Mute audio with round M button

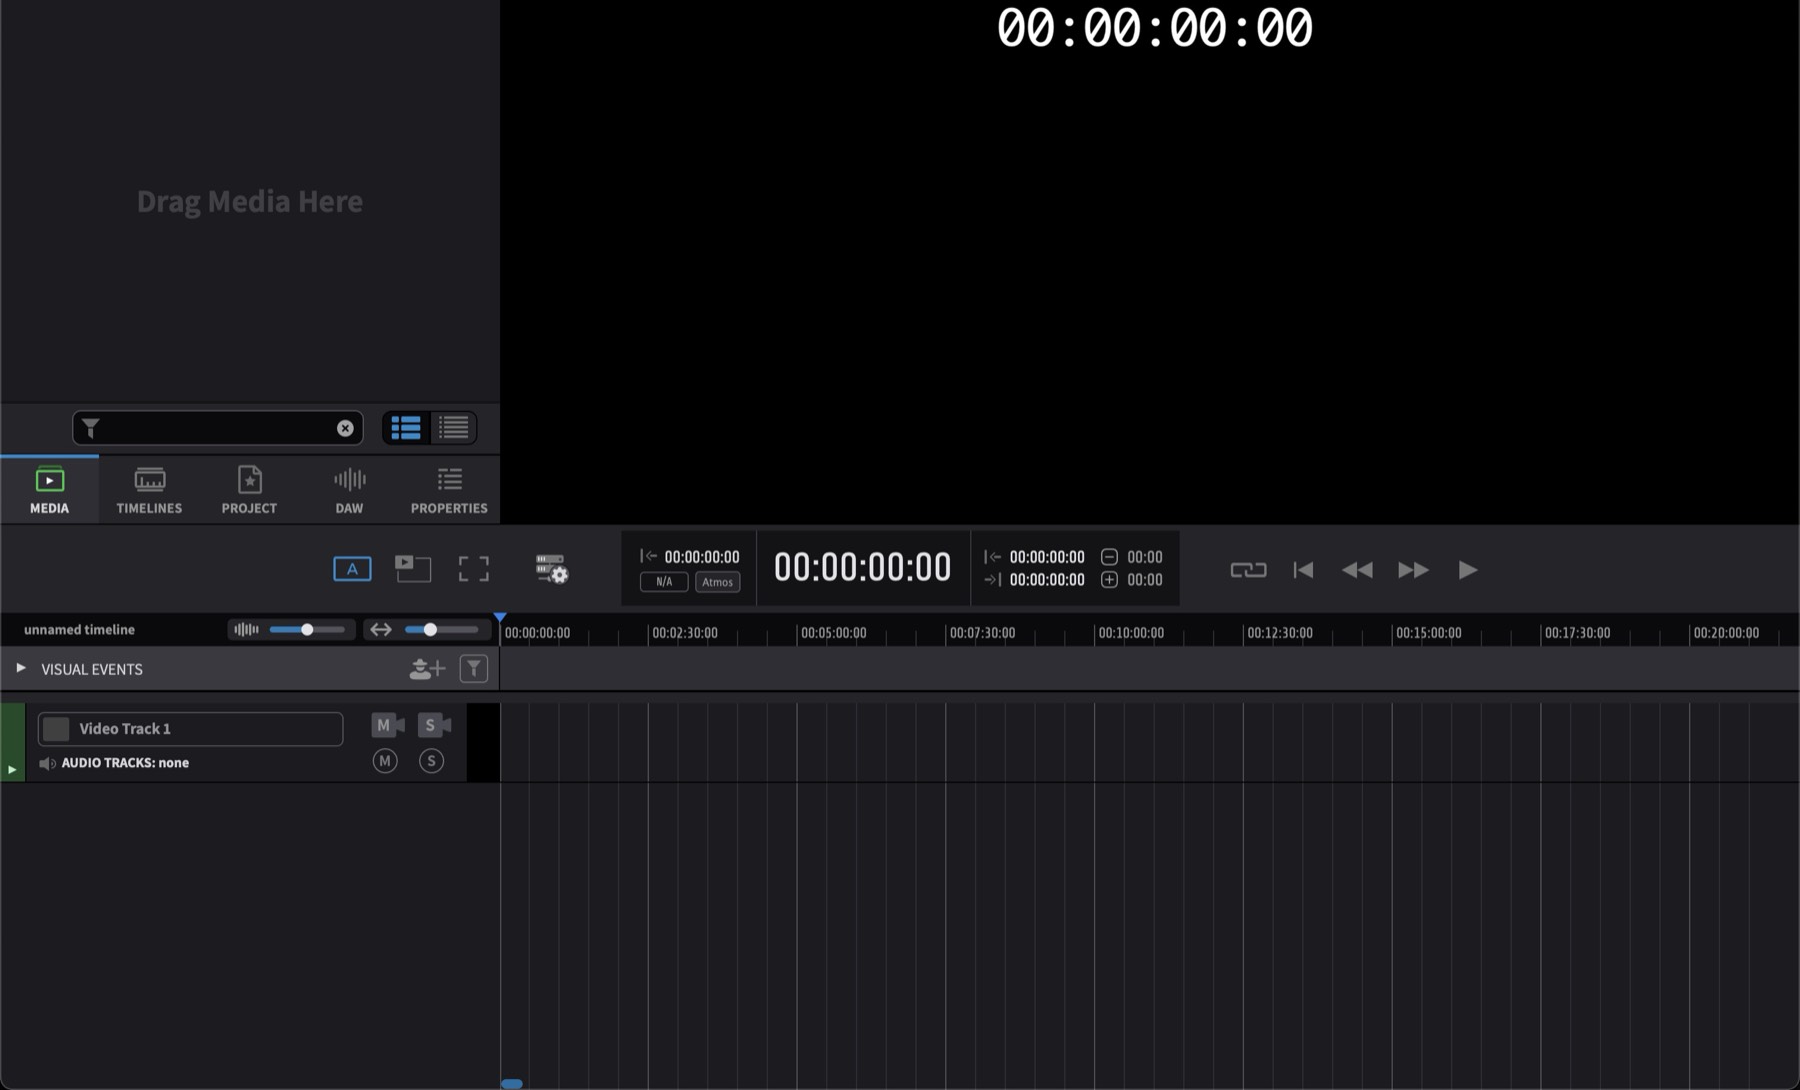click(385, 761)
